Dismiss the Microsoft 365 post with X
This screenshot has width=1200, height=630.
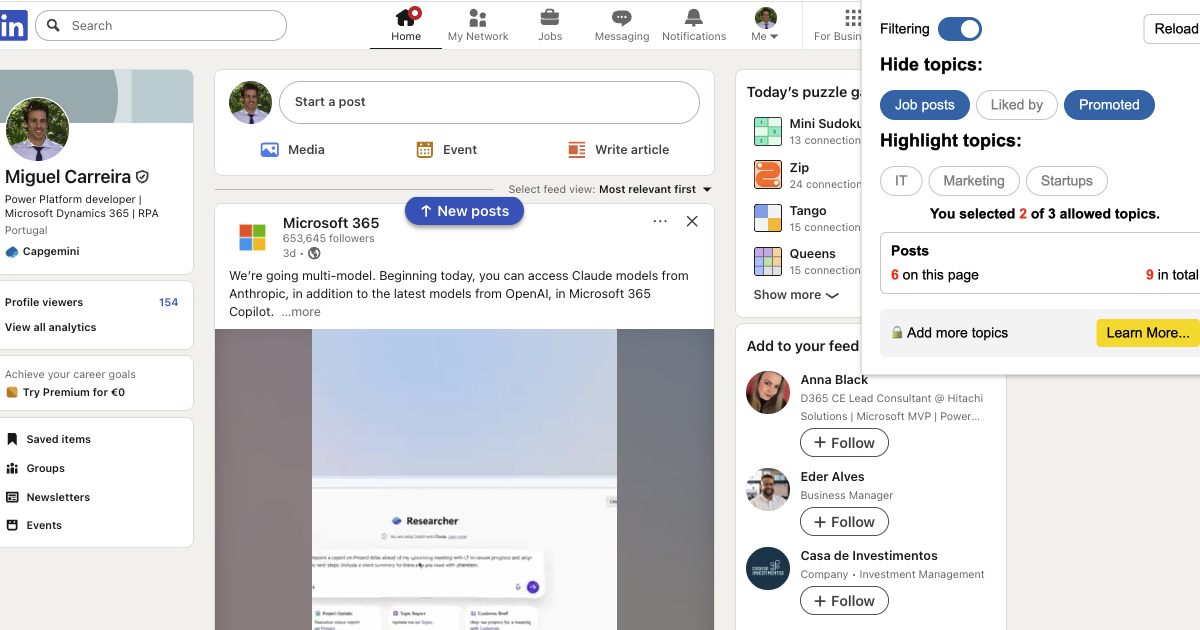point(692,222)
